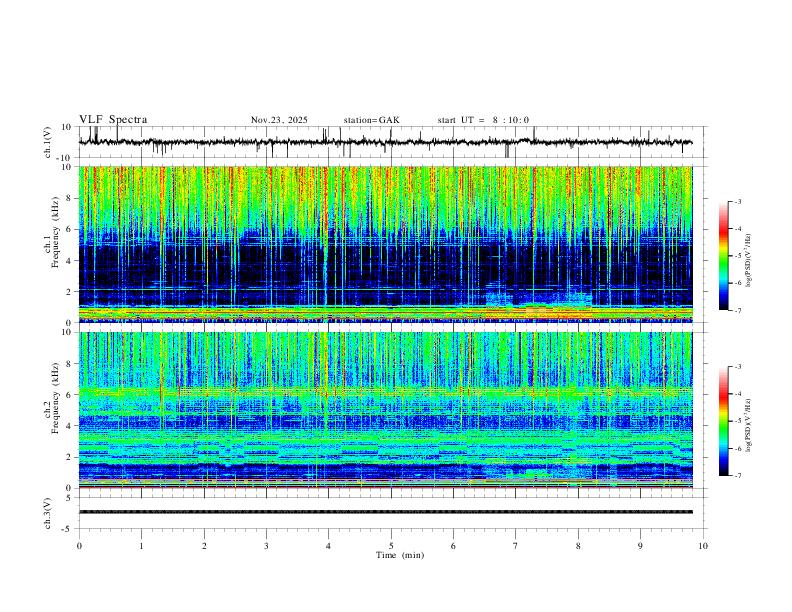Click time axis tick label "6"
The height and width of the screenshot is (612, 792).
tap(453, 546)
